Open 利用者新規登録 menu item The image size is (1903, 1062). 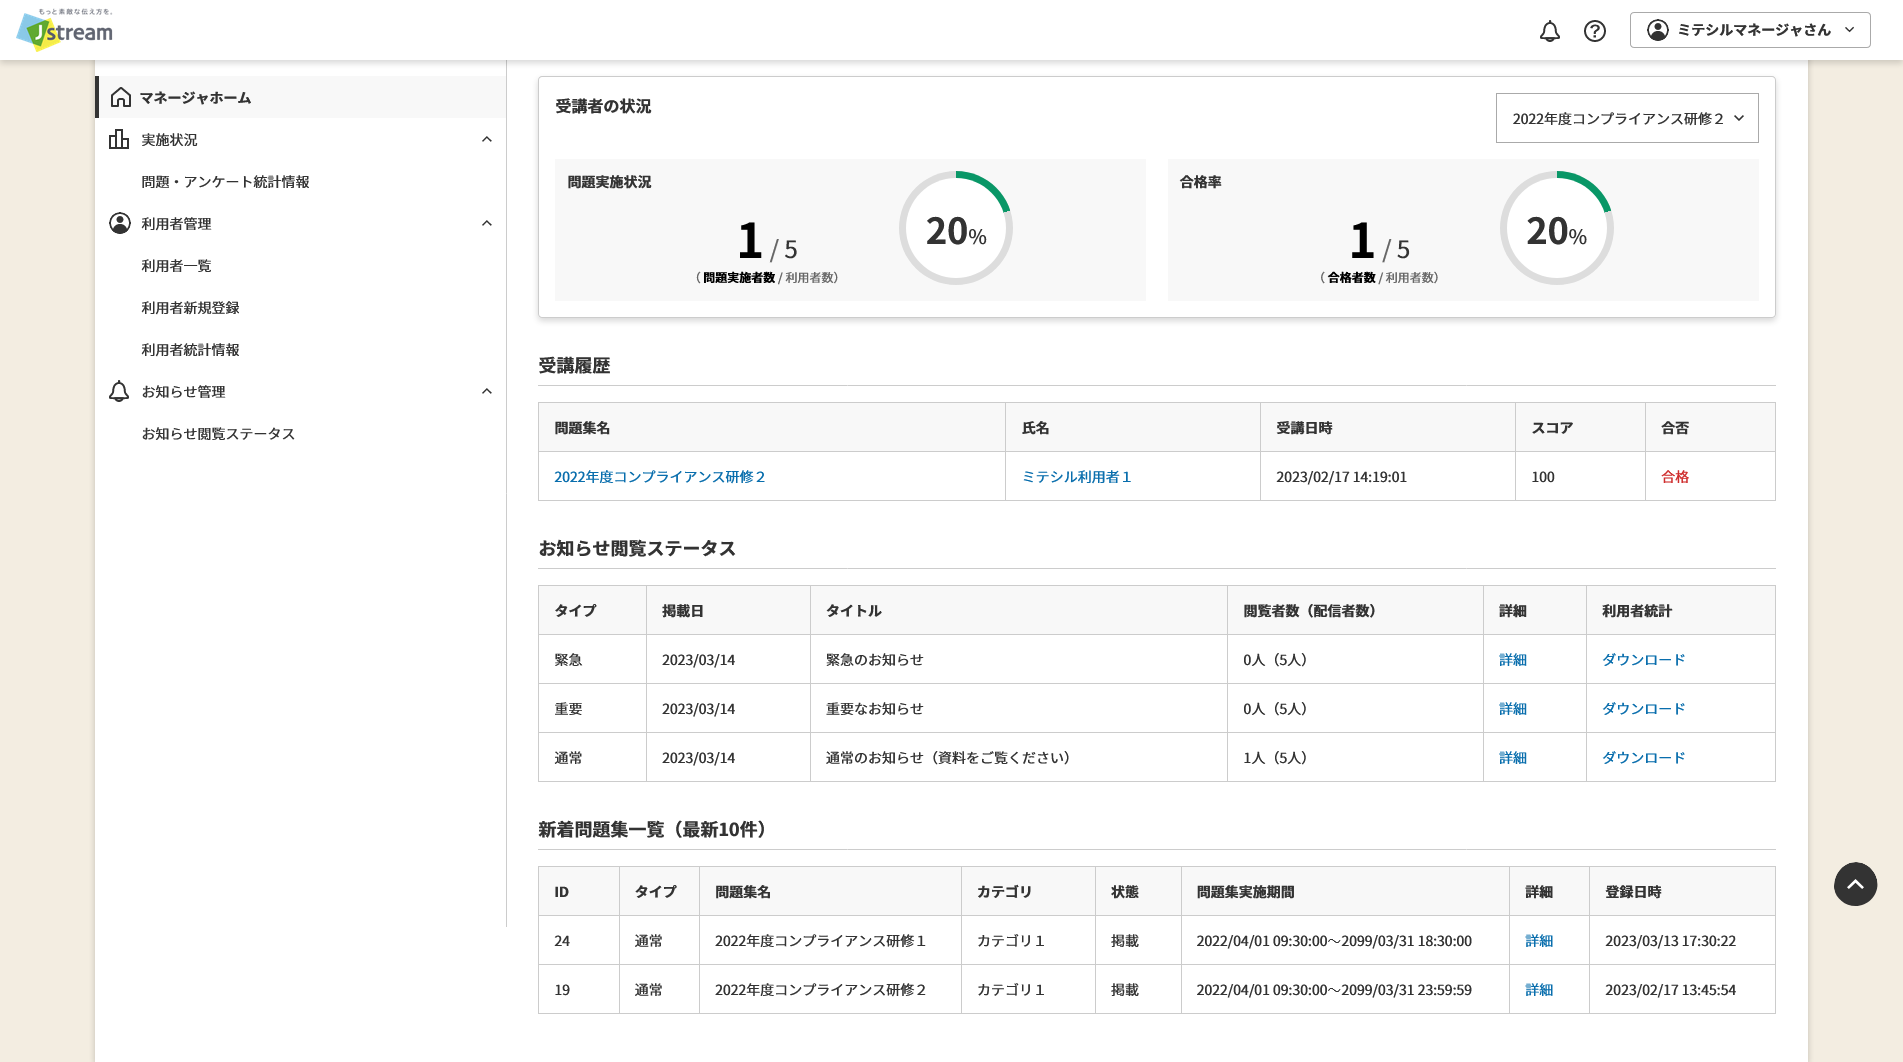(190, 307)
